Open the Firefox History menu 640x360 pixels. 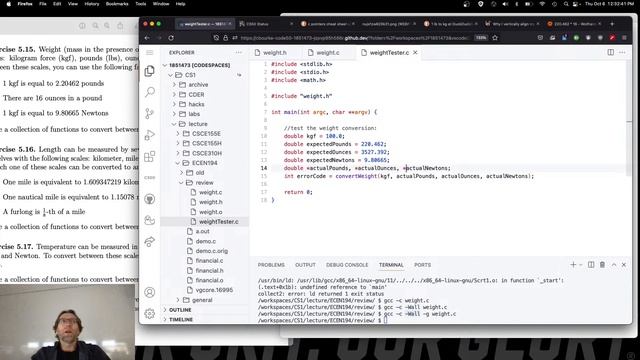tap(91, 4)
